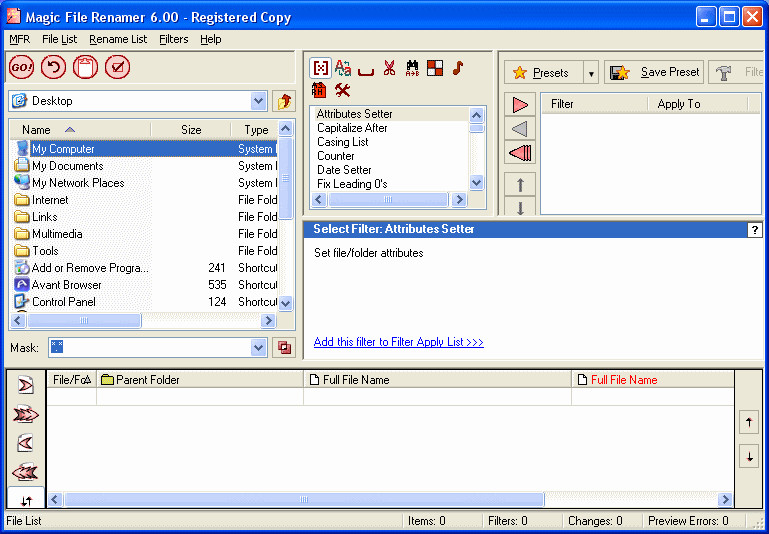Open the Rename List menu

tap(118, 39)
